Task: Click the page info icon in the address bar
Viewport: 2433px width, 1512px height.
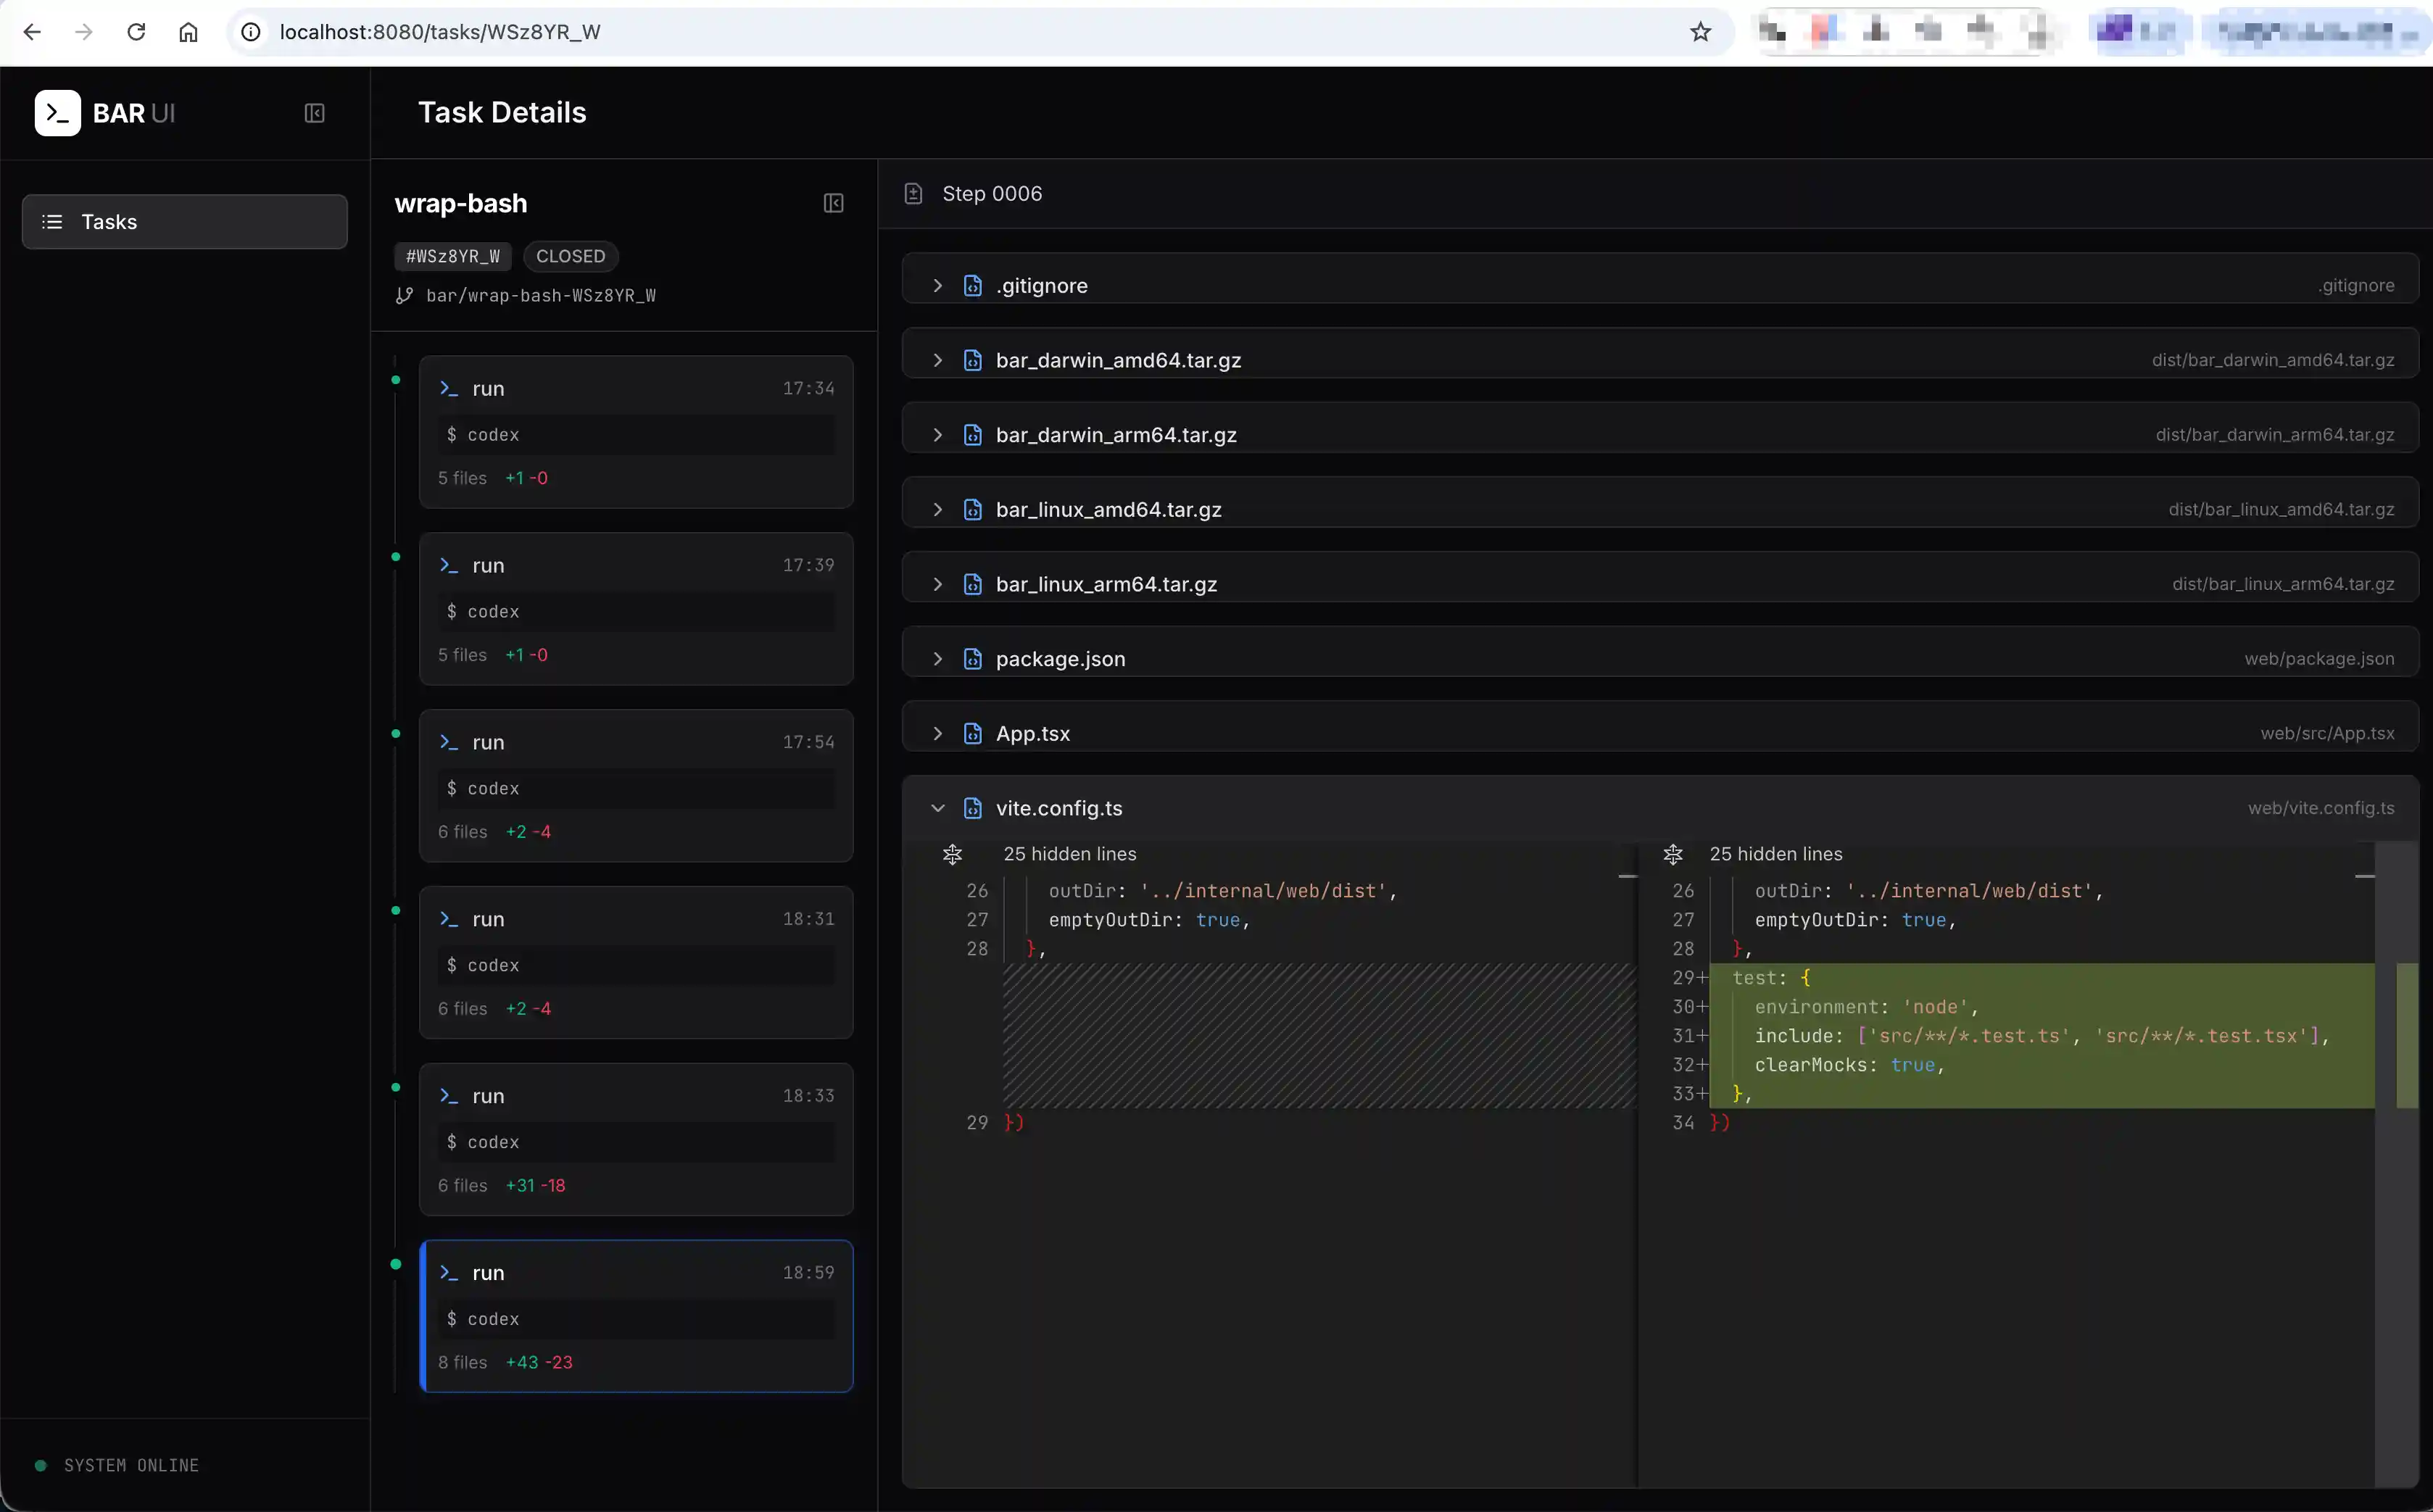Action: pyautogui.click(x=249, y=31)
